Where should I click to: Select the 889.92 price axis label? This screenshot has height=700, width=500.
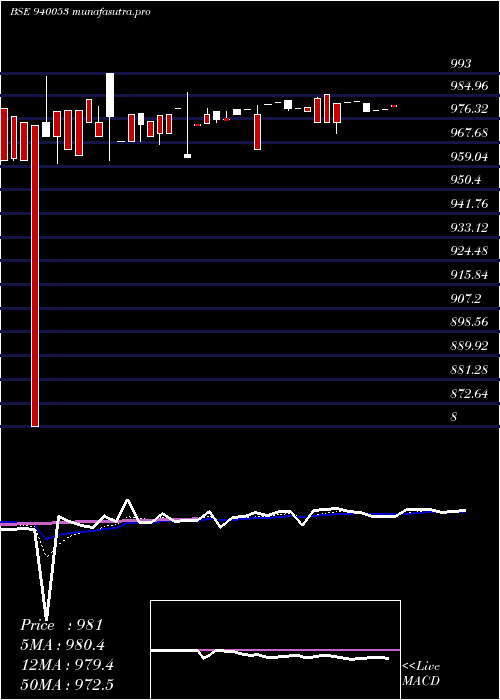click(x=469, y=346)
